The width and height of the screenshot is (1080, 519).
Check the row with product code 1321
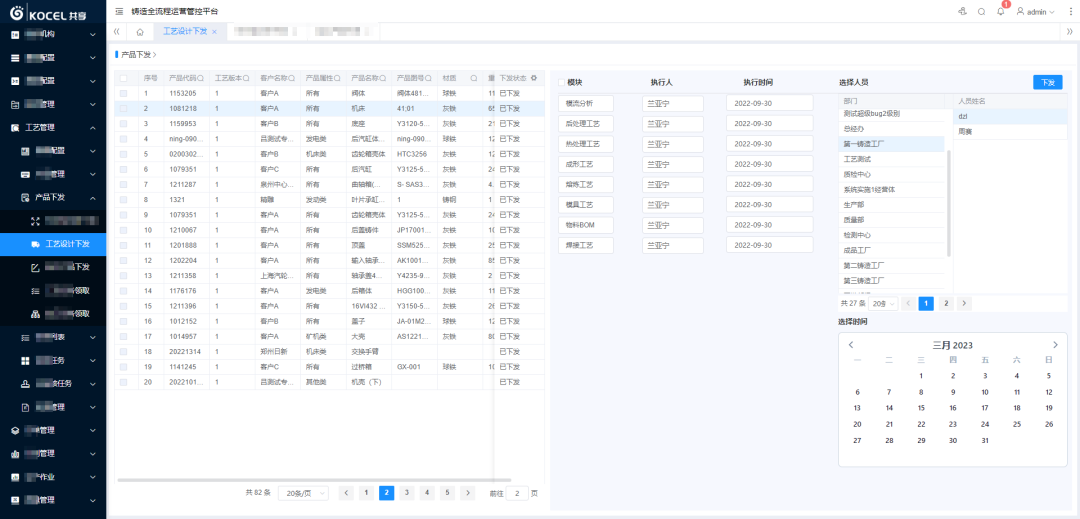pyautogui.click(x=123, y=200)
